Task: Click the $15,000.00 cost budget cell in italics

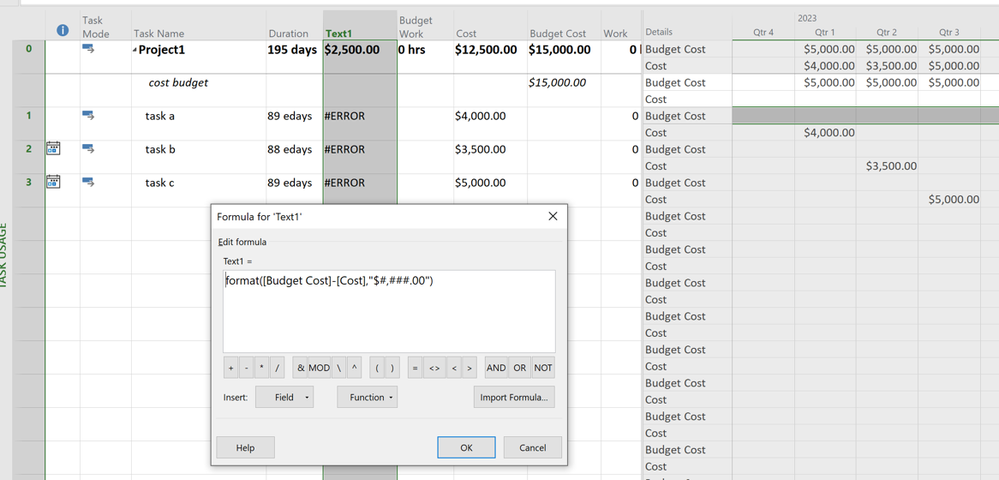Action: pyautogui.click(x=564, y=91)
